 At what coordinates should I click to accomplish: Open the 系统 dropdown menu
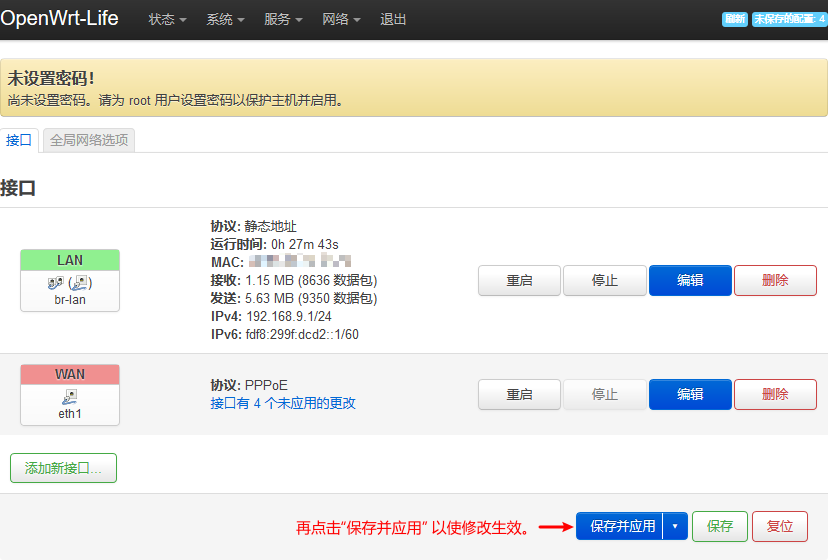click(x=225, y=20)
